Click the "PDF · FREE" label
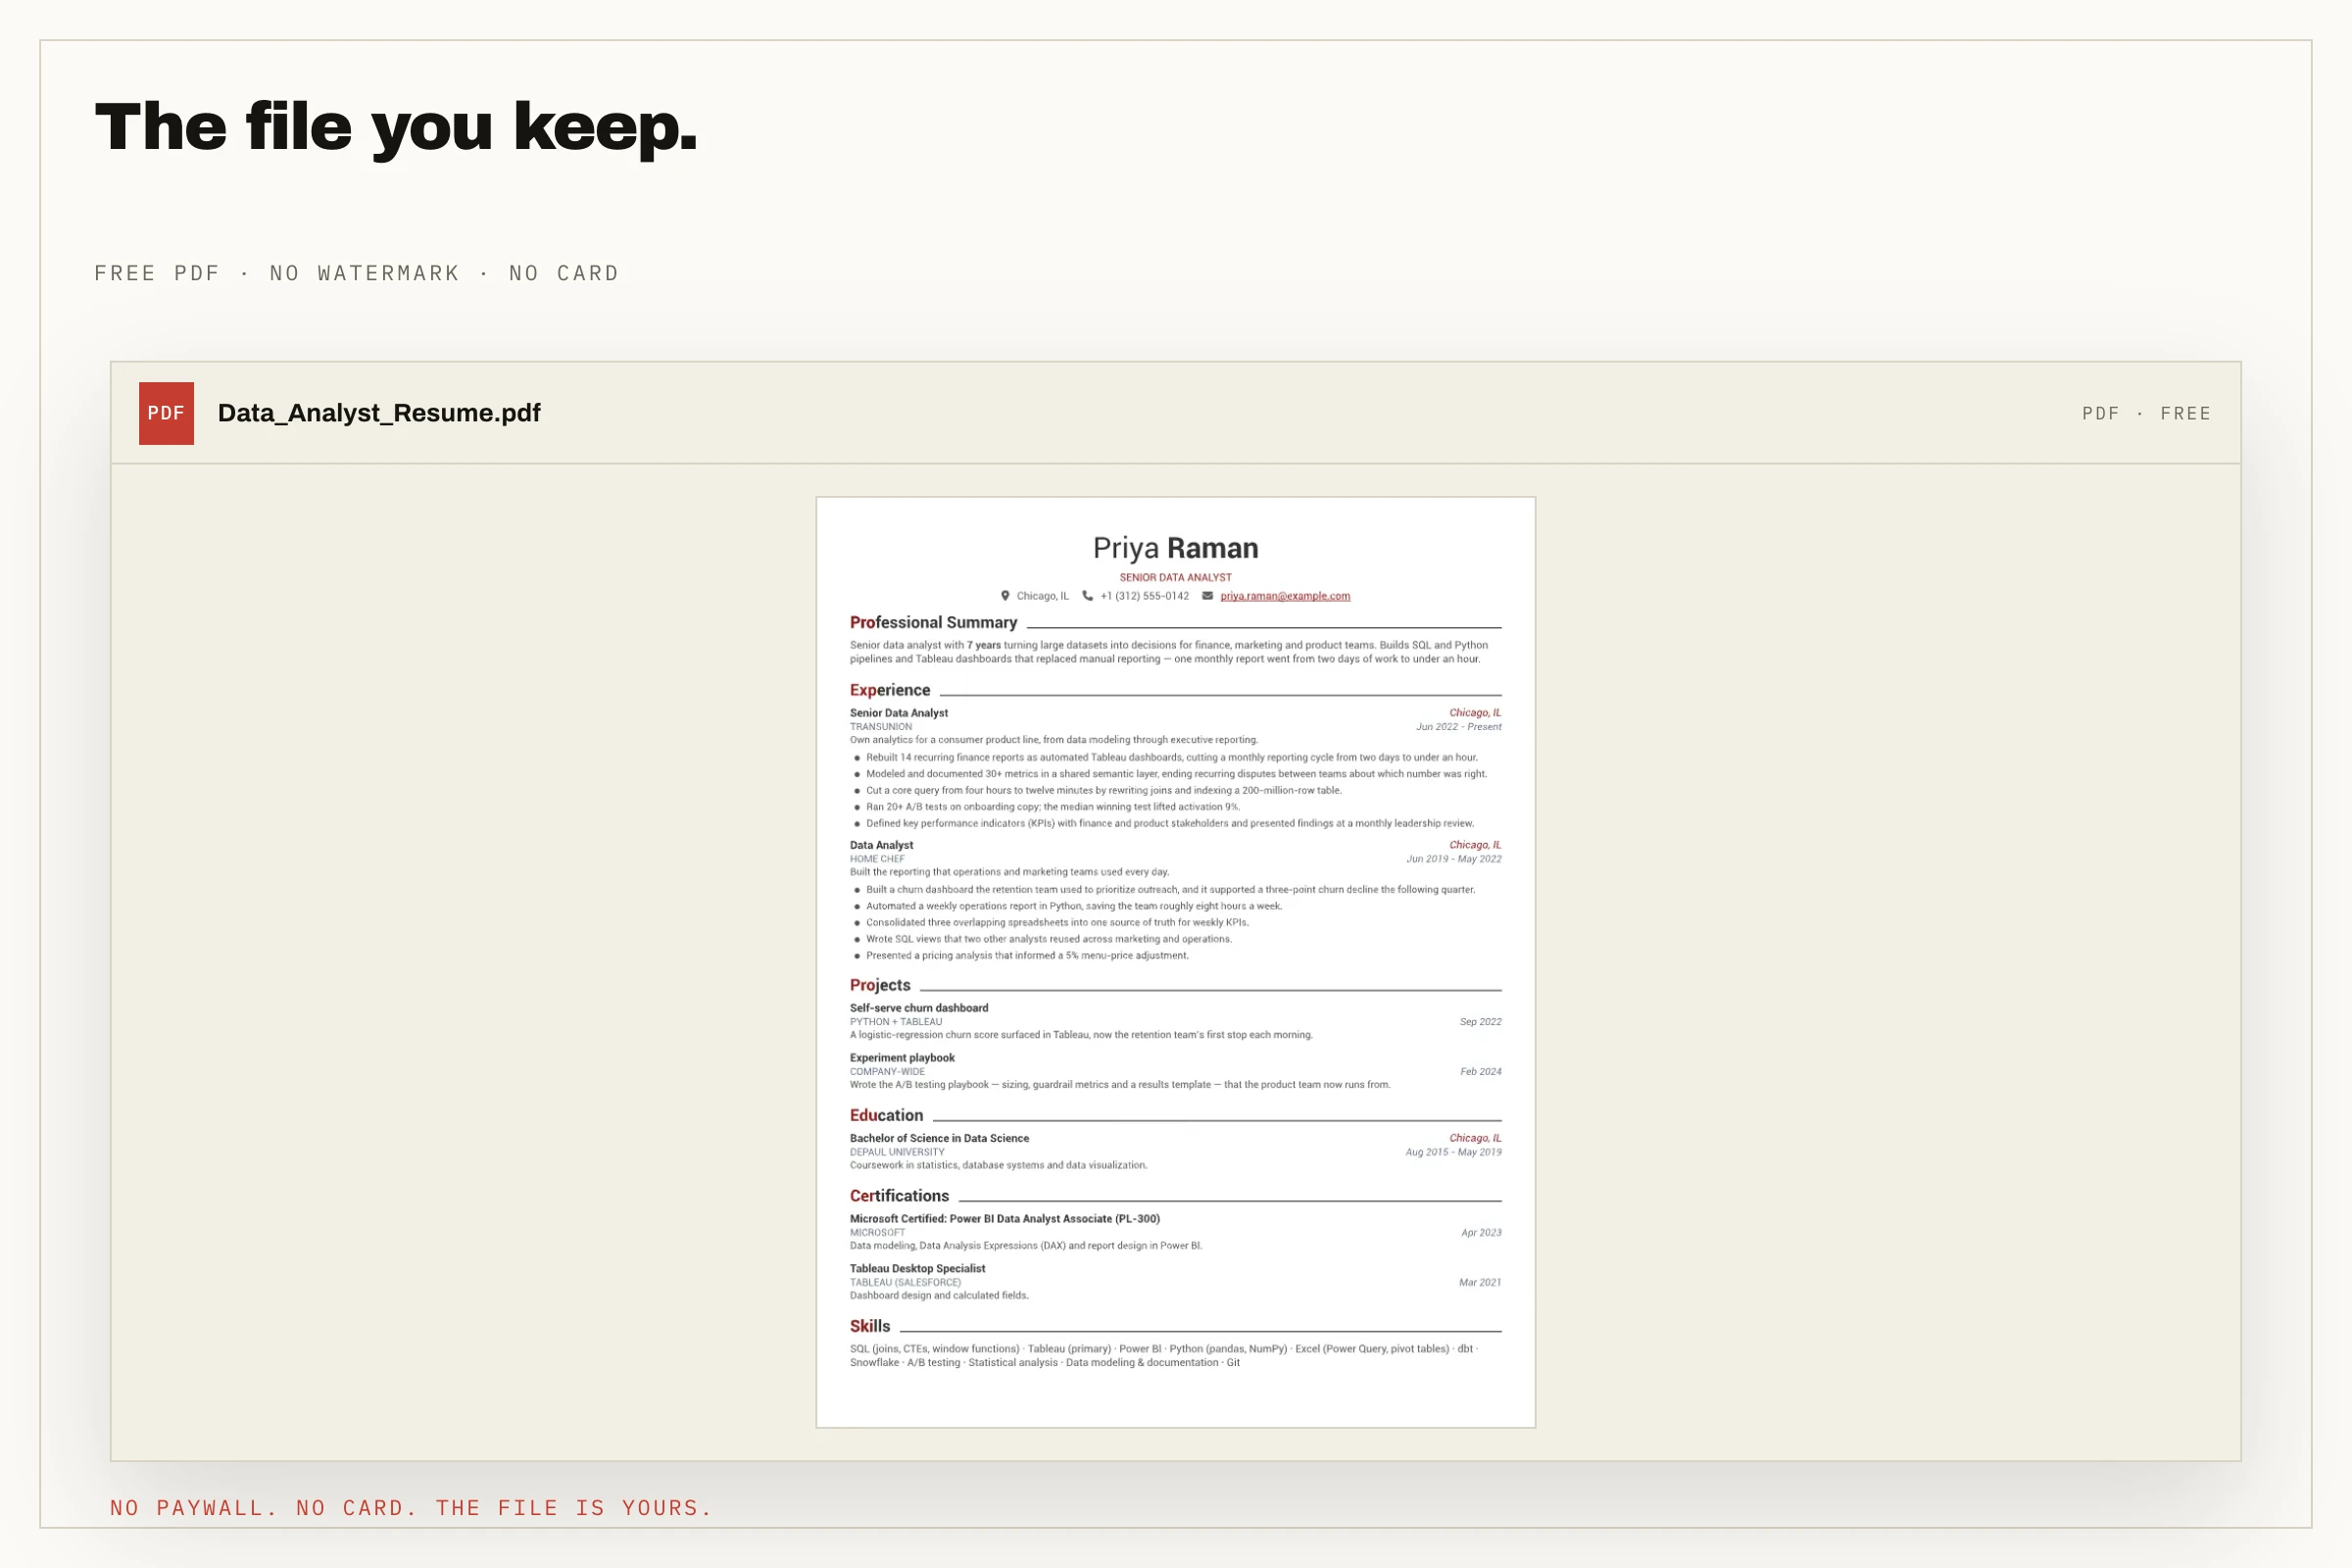Image resolution: width=2352 pixels, height=1568 pixels. click(2146, 413)
